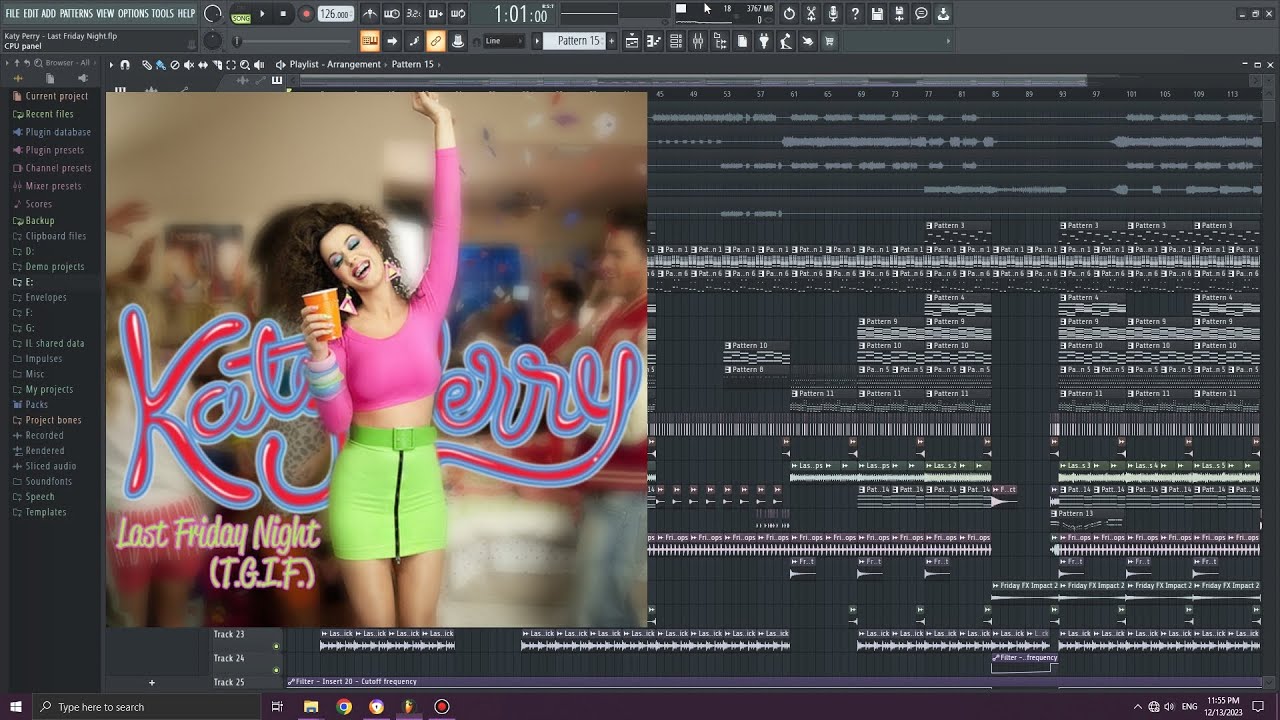Image resolution: width=1280 pixels, height=720 pixels.
Task: Toggle the playlist magnet snap icon
Action: pyautogui.click(x=125, y=64)
